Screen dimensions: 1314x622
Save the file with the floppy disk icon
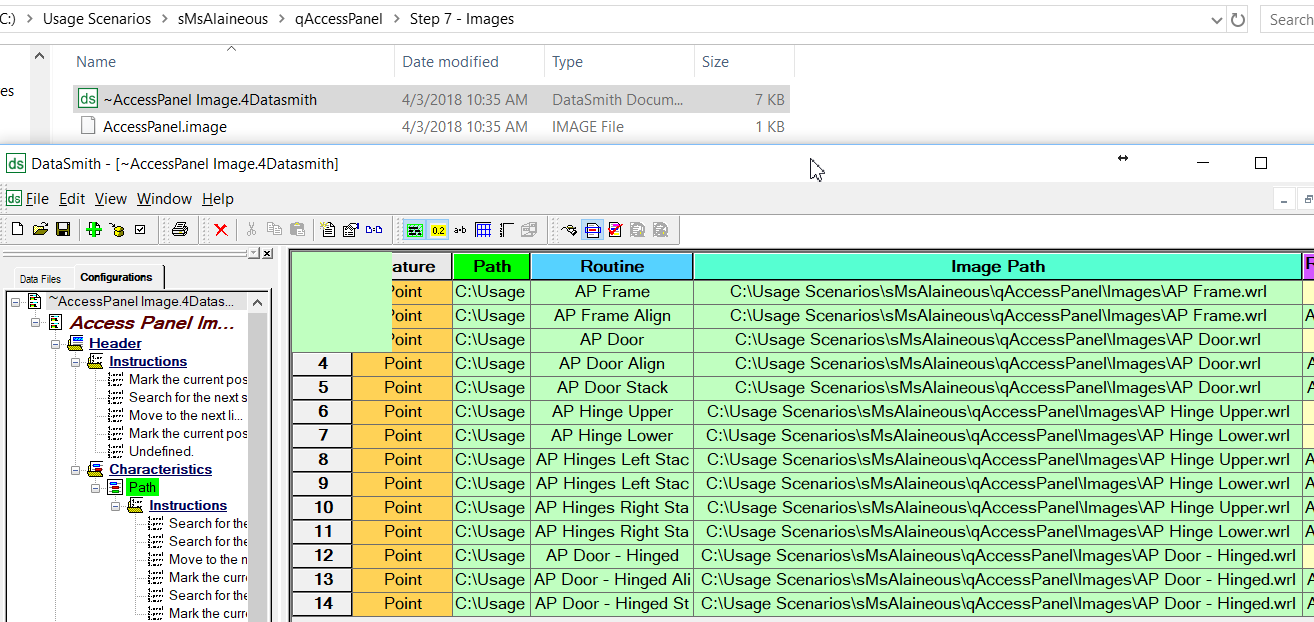click(62, 230)
